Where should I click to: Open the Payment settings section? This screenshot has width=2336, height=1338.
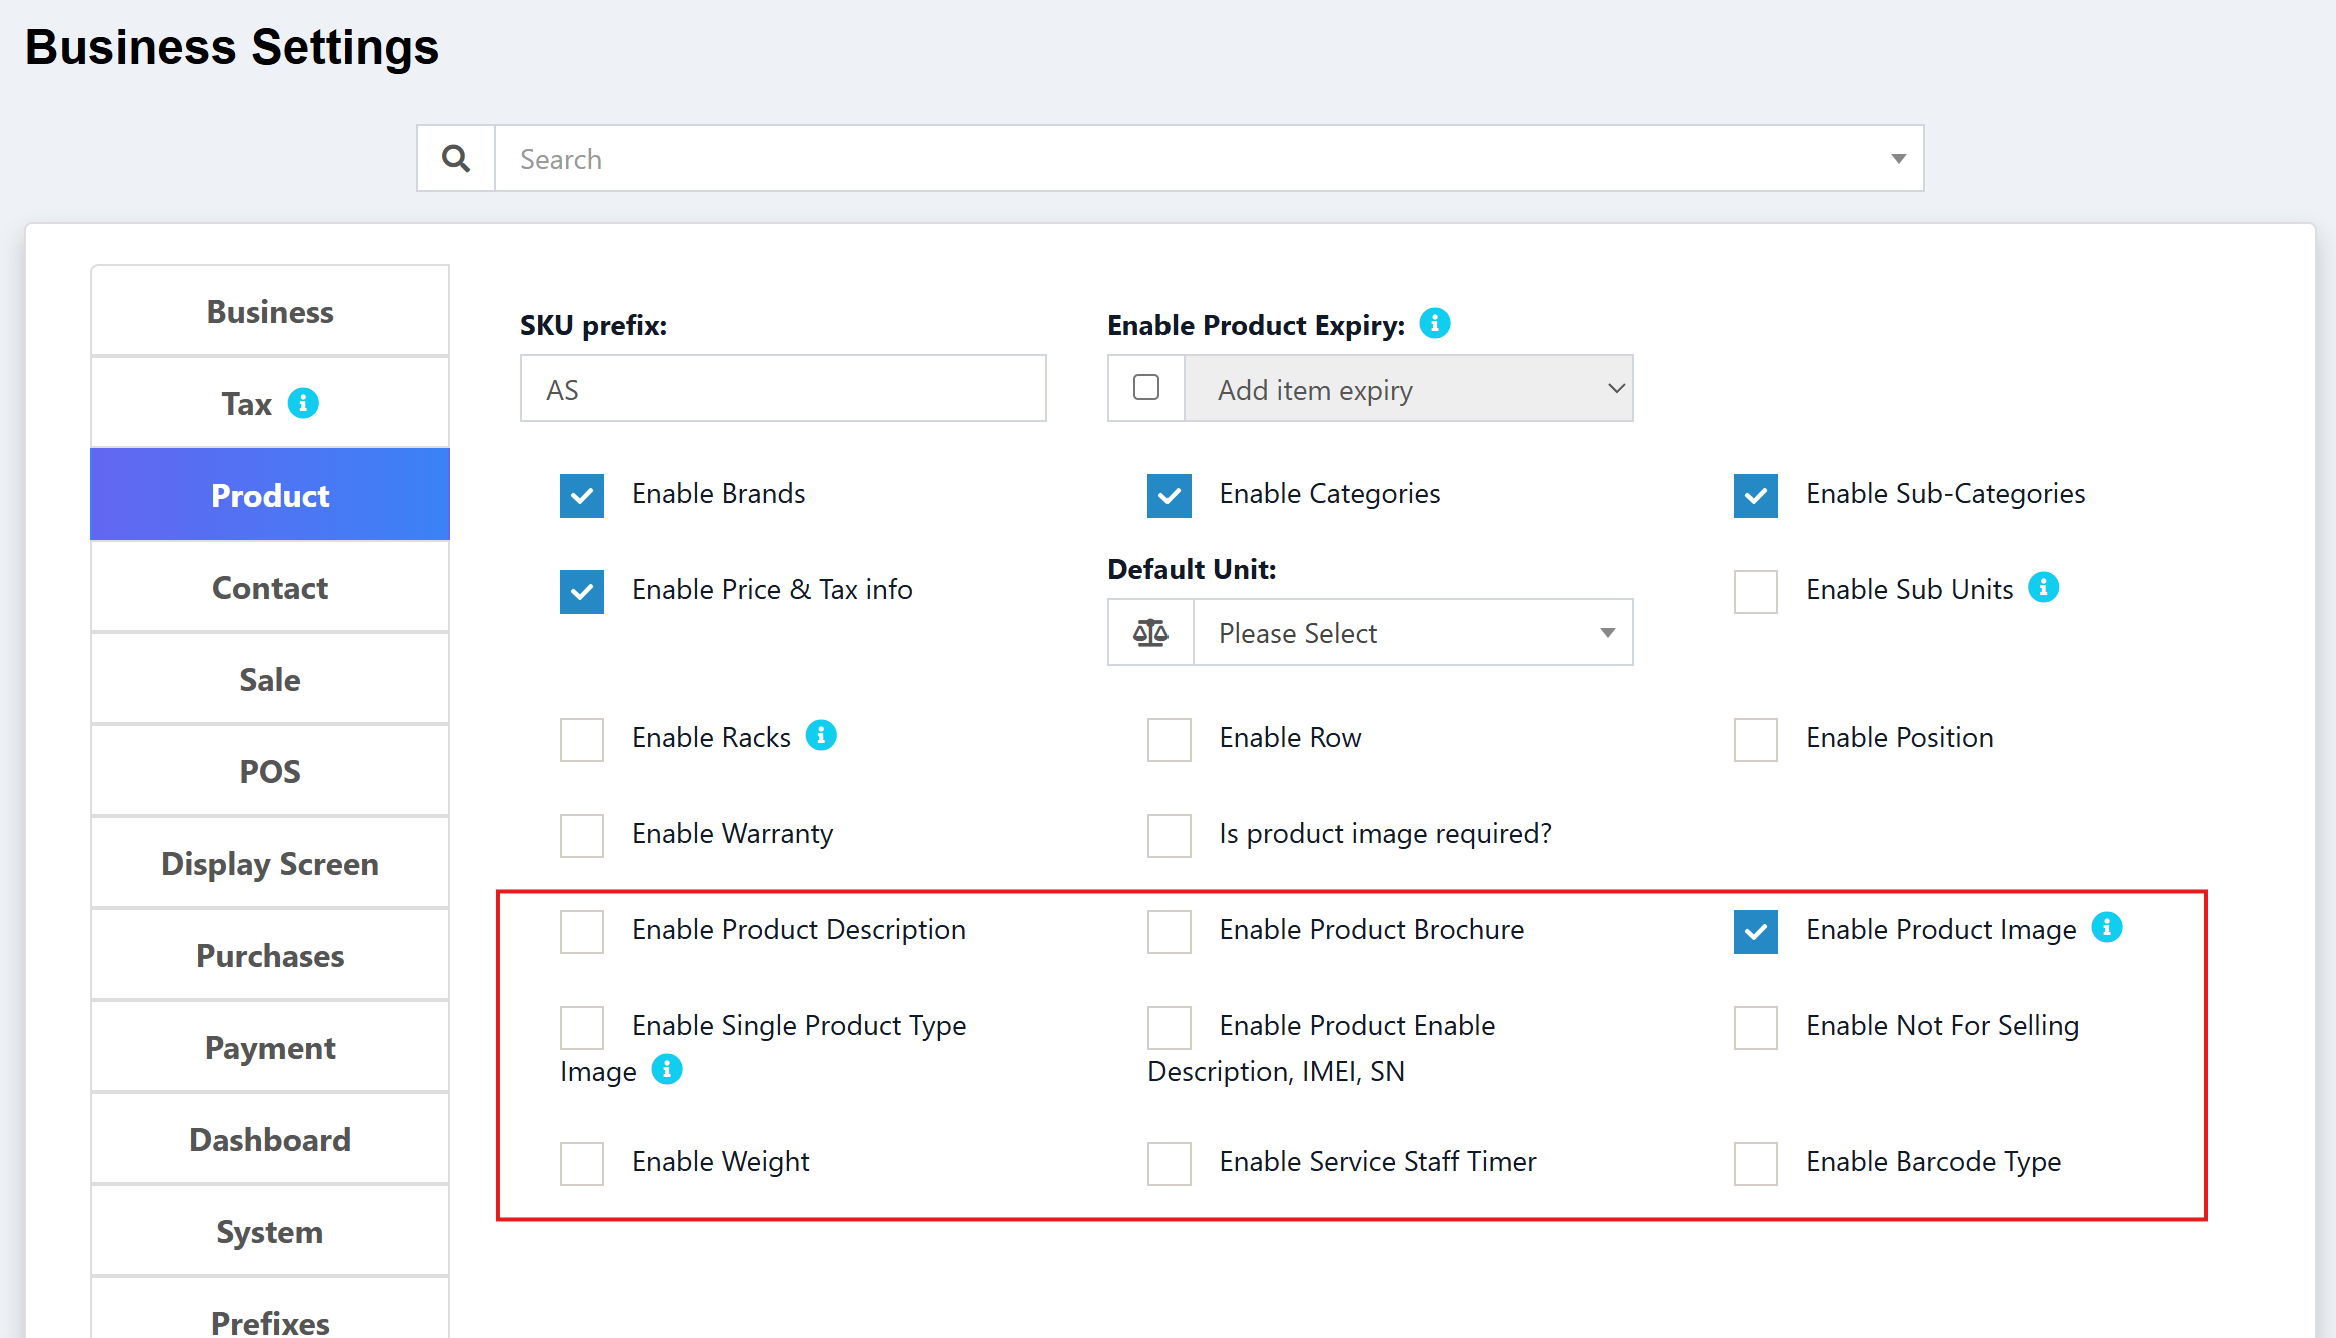tap(269, 1047)
